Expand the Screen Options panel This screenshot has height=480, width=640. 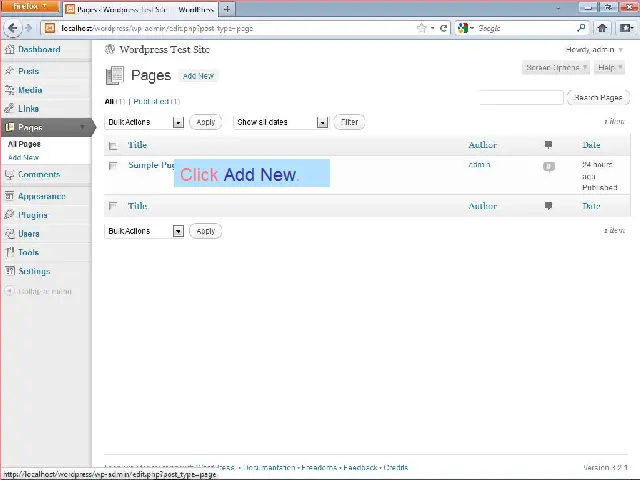click(556, 67)
